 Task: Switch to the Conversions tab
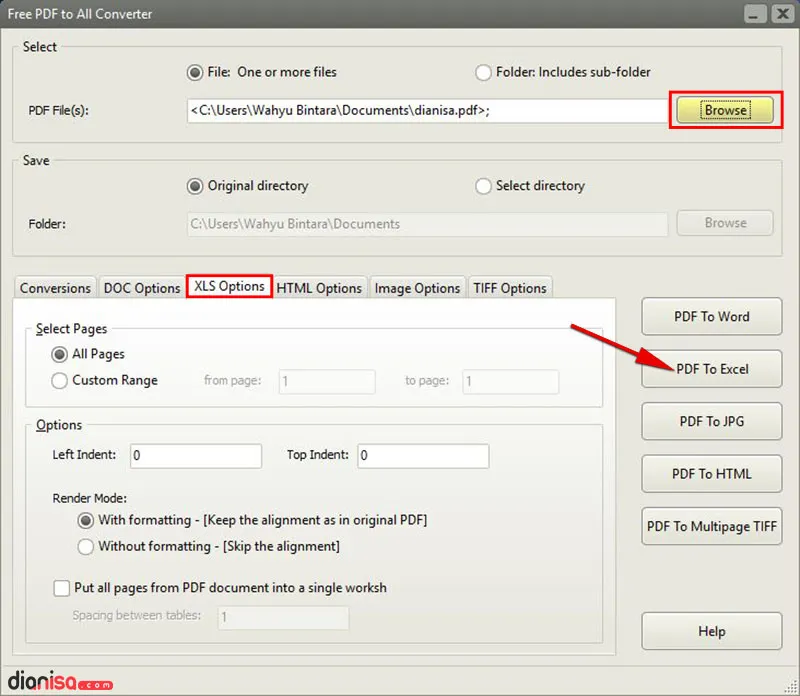[55, 288]
